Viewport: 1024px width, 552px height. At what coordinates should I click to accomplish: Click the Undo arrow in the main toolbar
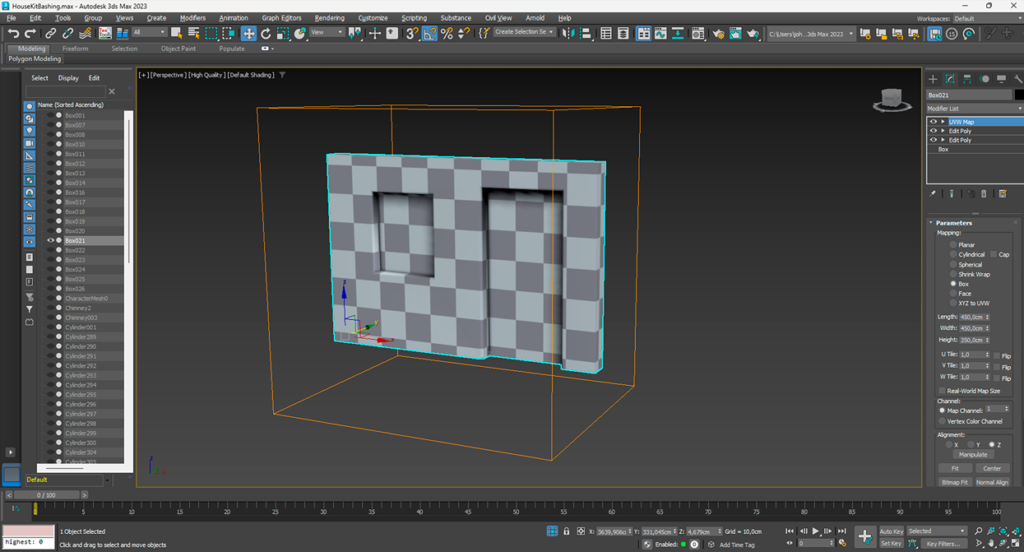click(x=13, y=33)
